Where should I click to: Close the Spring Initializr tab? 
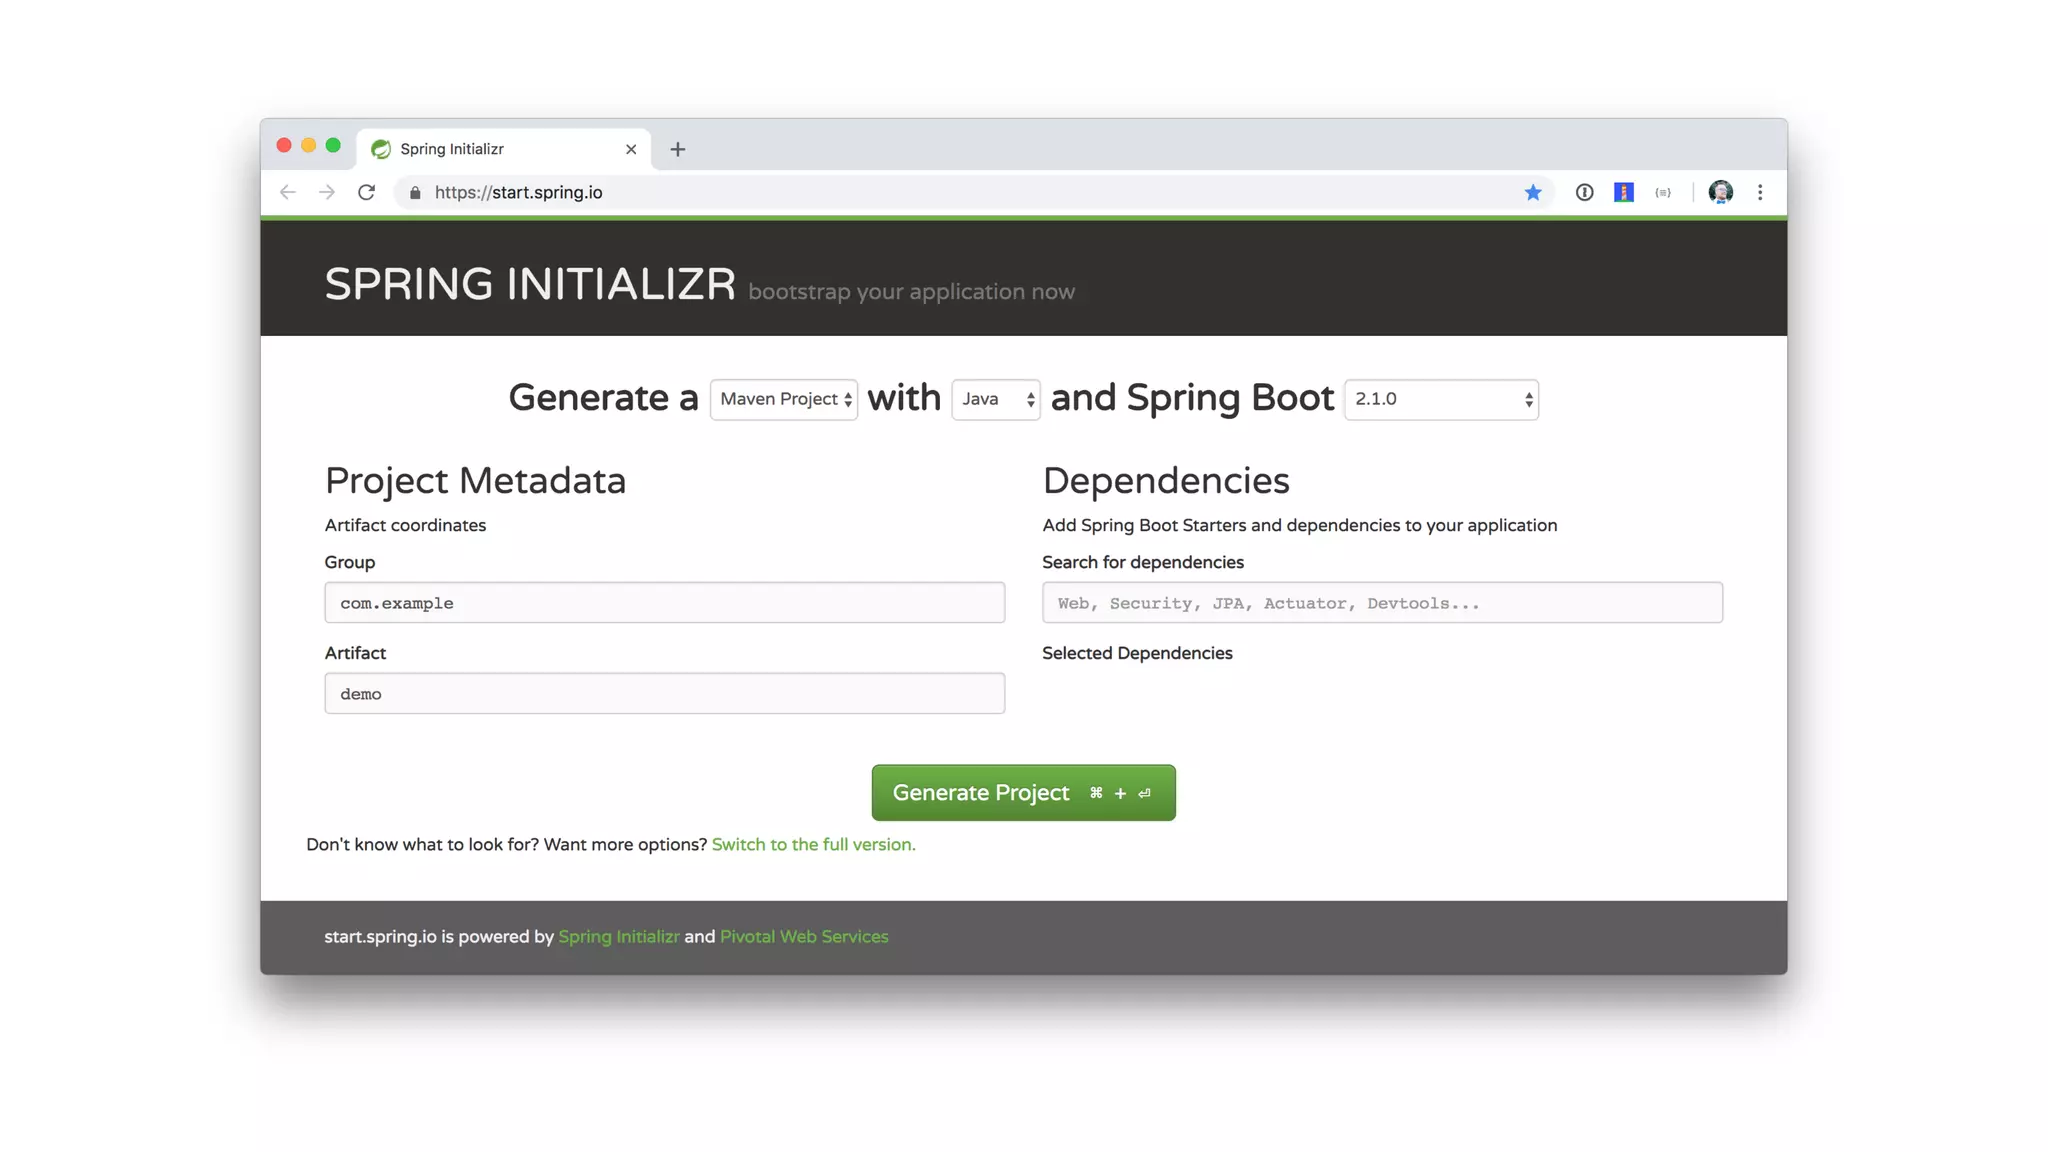click(x=631, y=149)
